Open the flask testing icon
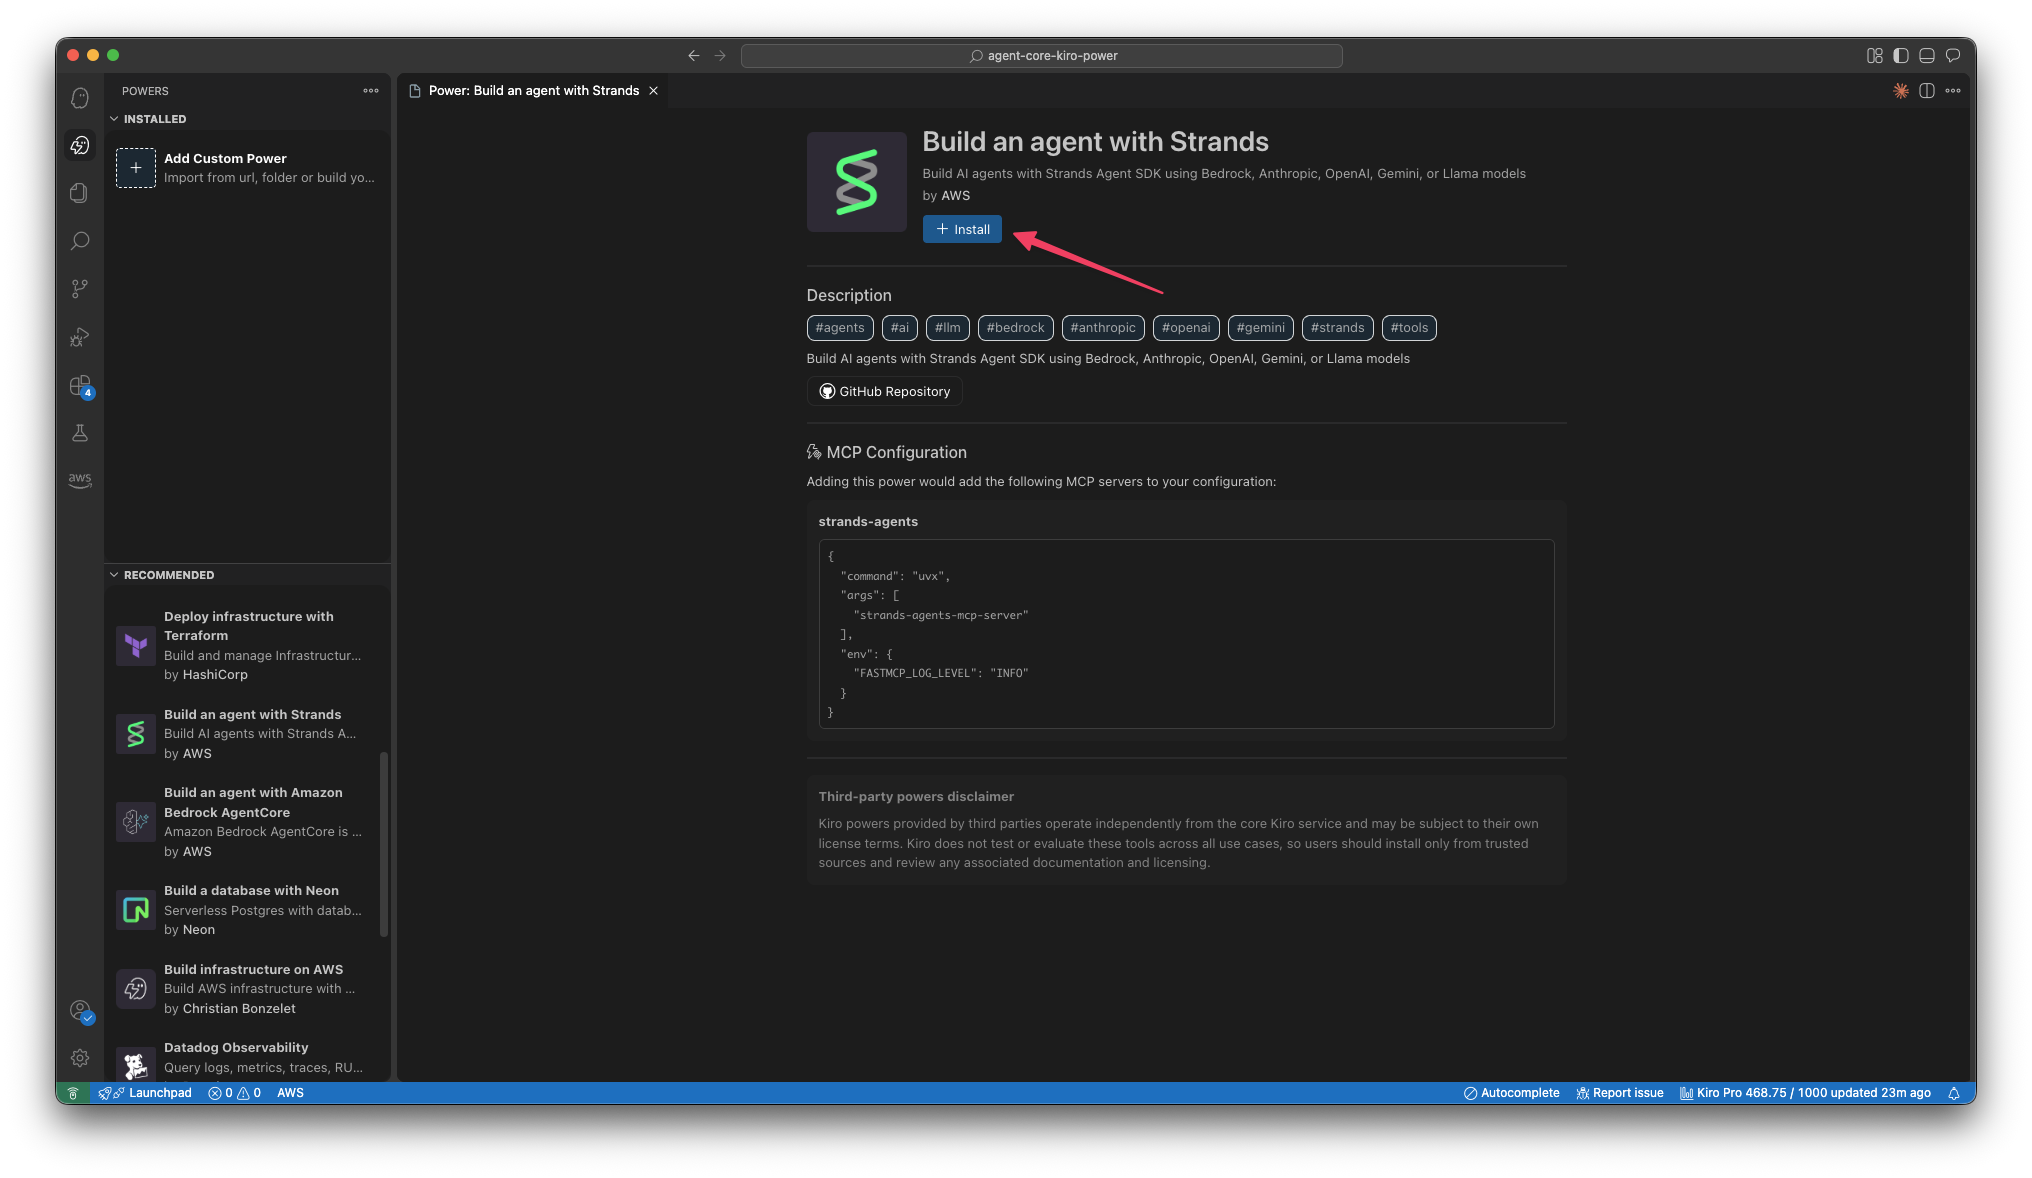2032x1178 pixels. click(x=80, y=433)
